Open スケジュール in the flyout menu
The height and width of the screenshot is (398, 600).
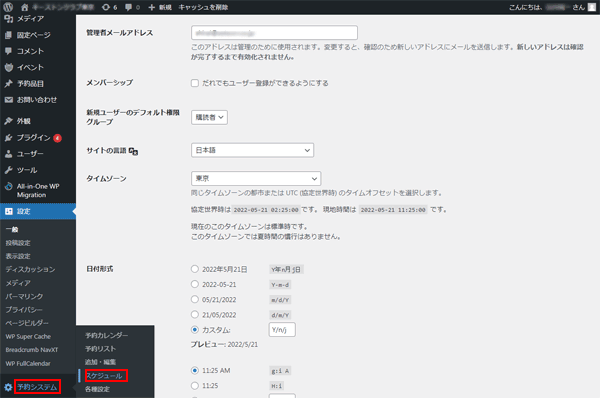pyautogui.click(x=104, y=376)
